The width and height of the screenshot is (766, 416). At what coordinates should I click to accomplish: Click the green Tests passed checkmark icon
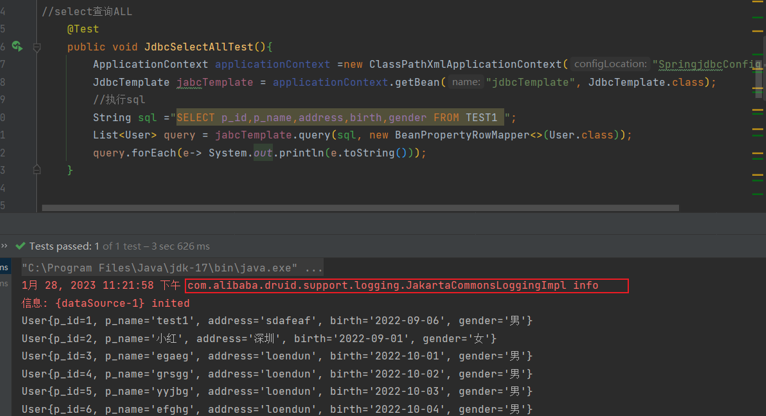(x=20, y=246)
